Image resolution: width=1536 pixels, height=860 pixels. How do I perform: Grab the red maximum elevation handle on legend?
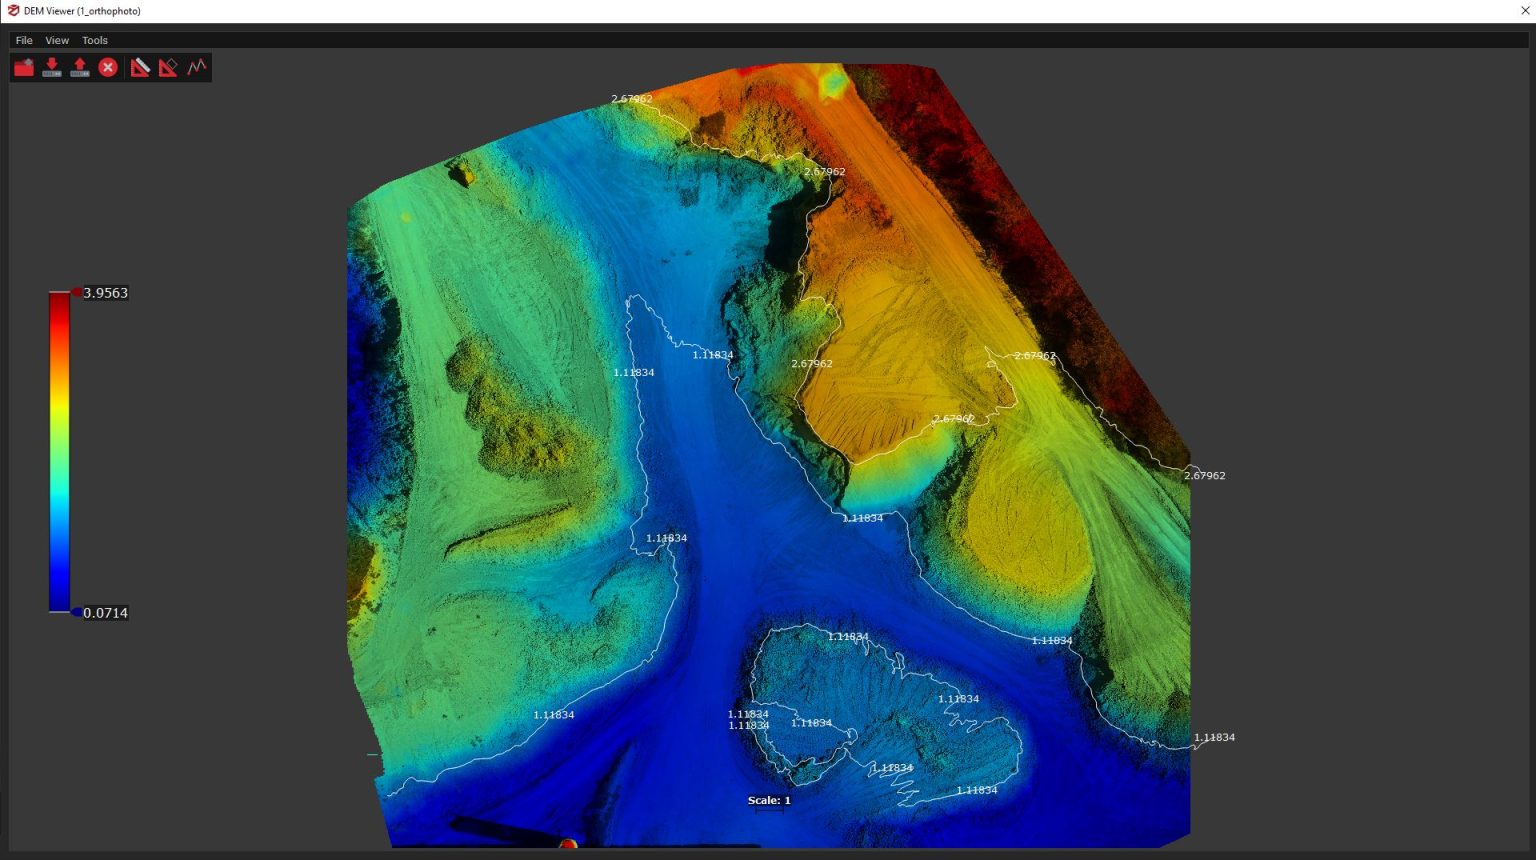click(x=77, y=292)
